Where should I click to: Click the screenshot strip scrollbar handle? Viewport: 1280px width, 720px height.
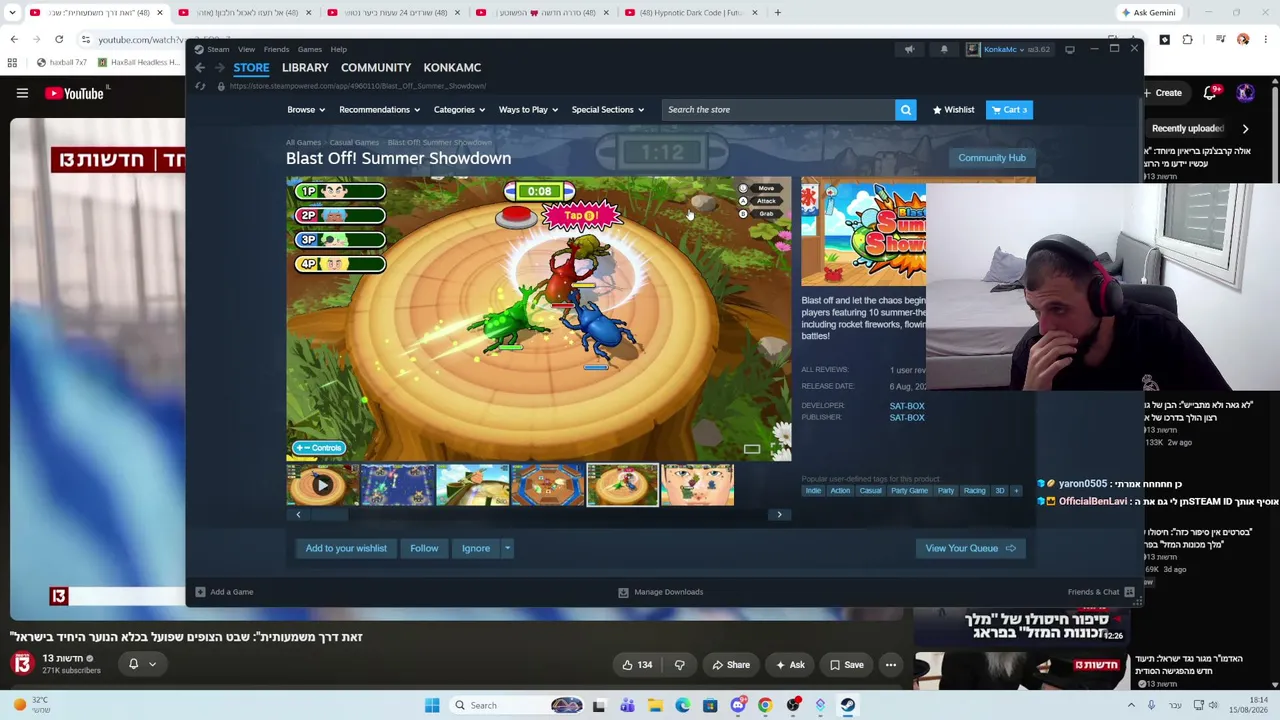point(328,515)
